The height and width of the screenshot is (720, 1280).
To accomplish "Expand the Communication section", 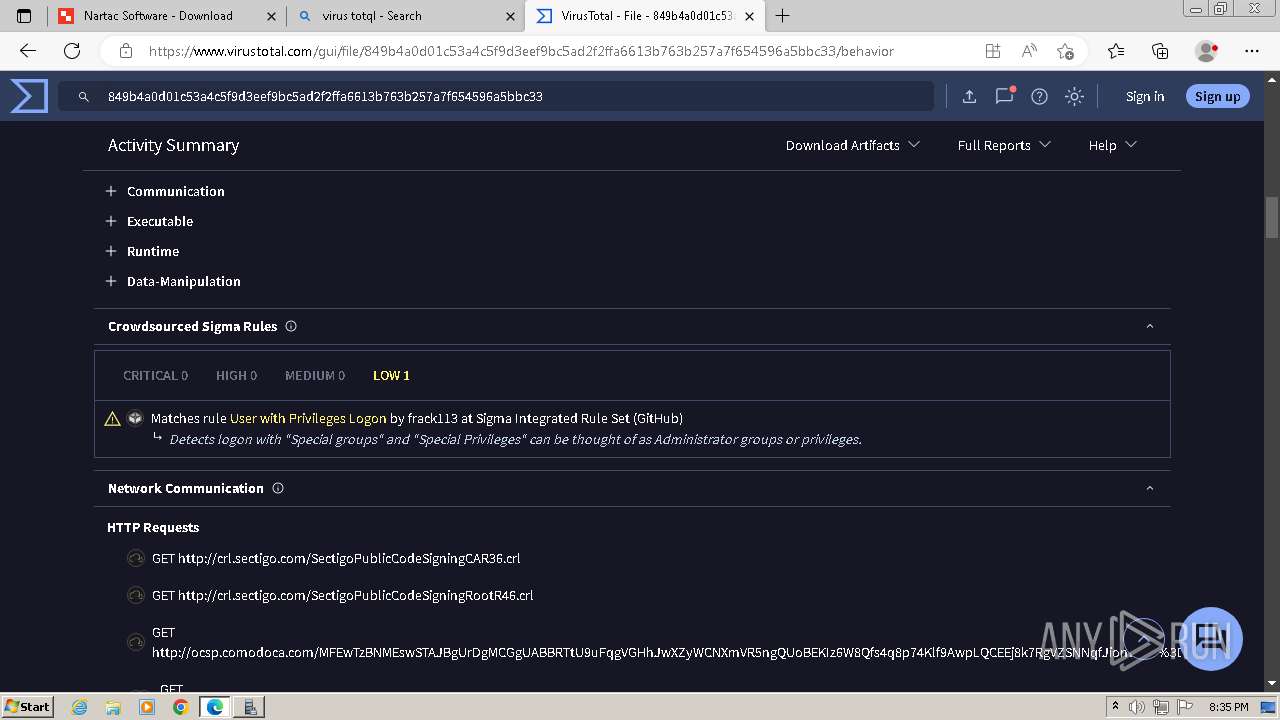I will click(x=165, y=191).
